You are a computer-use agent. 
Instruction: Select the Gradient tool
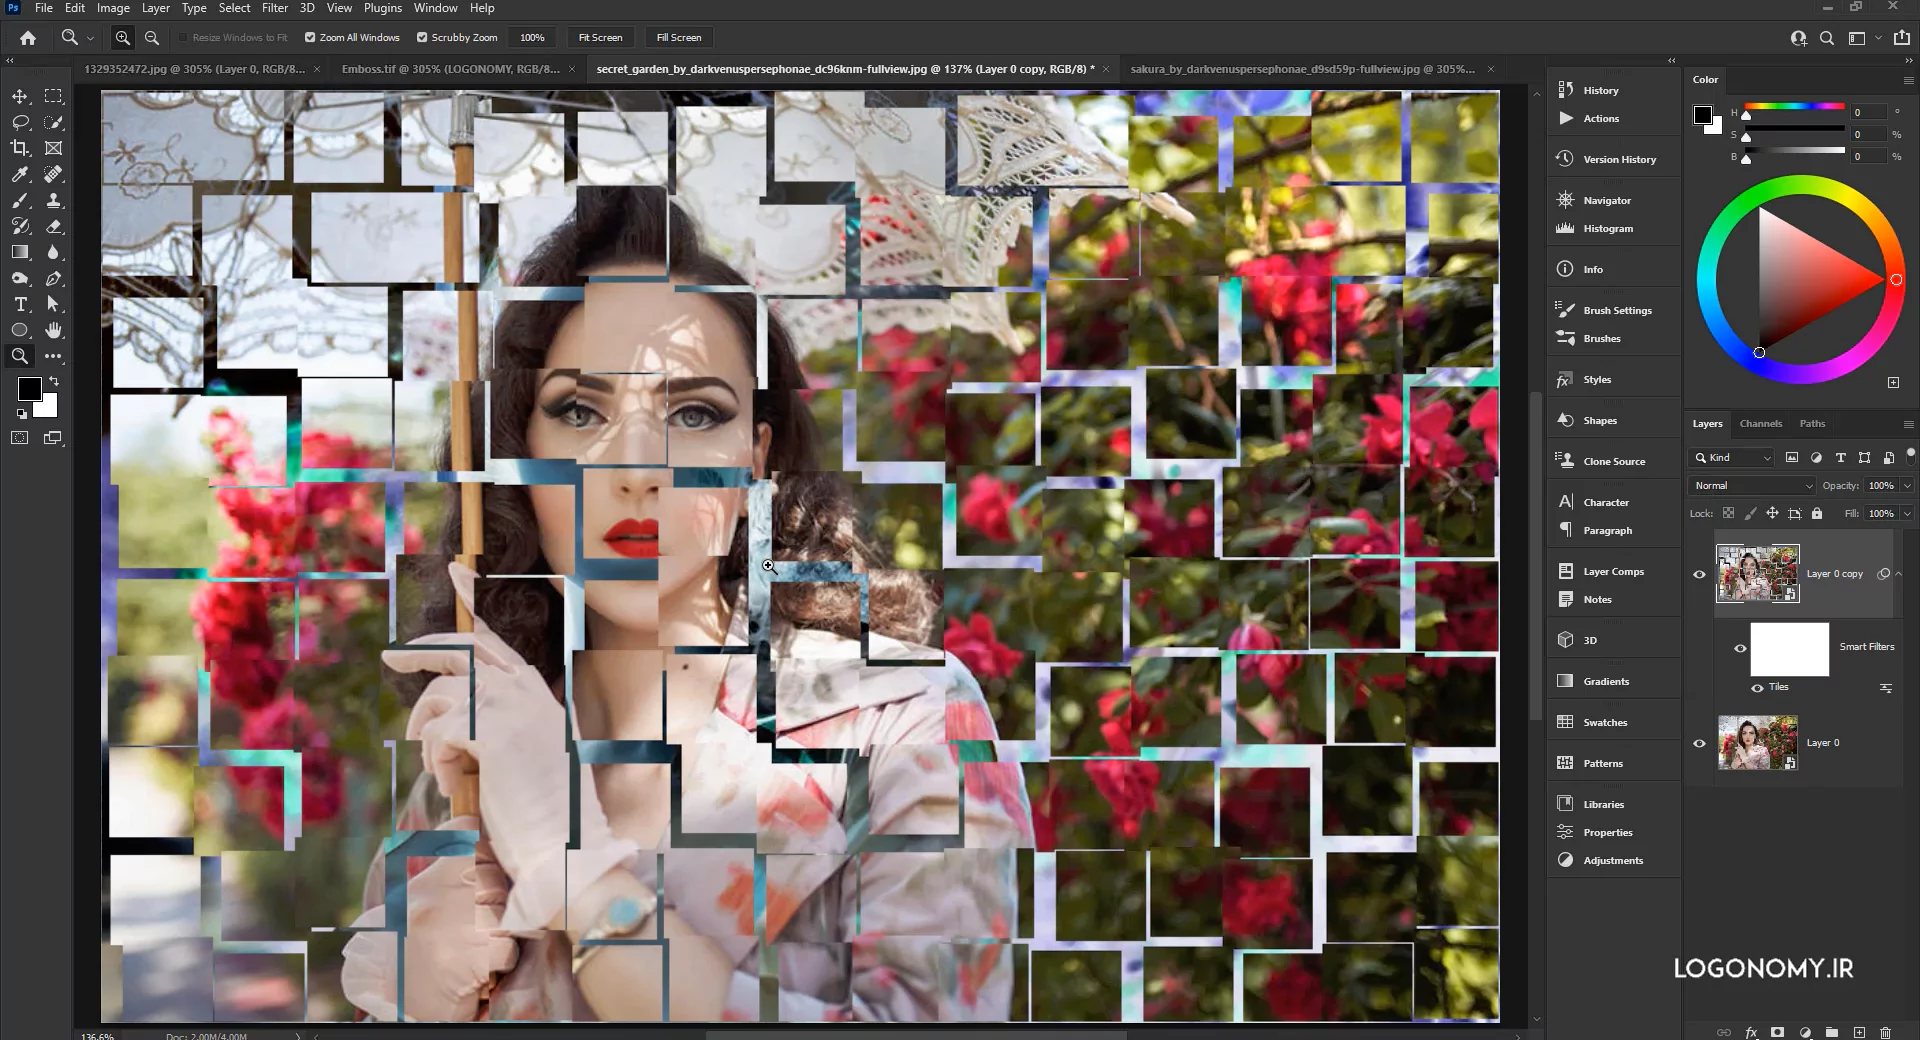pos(20,252)
